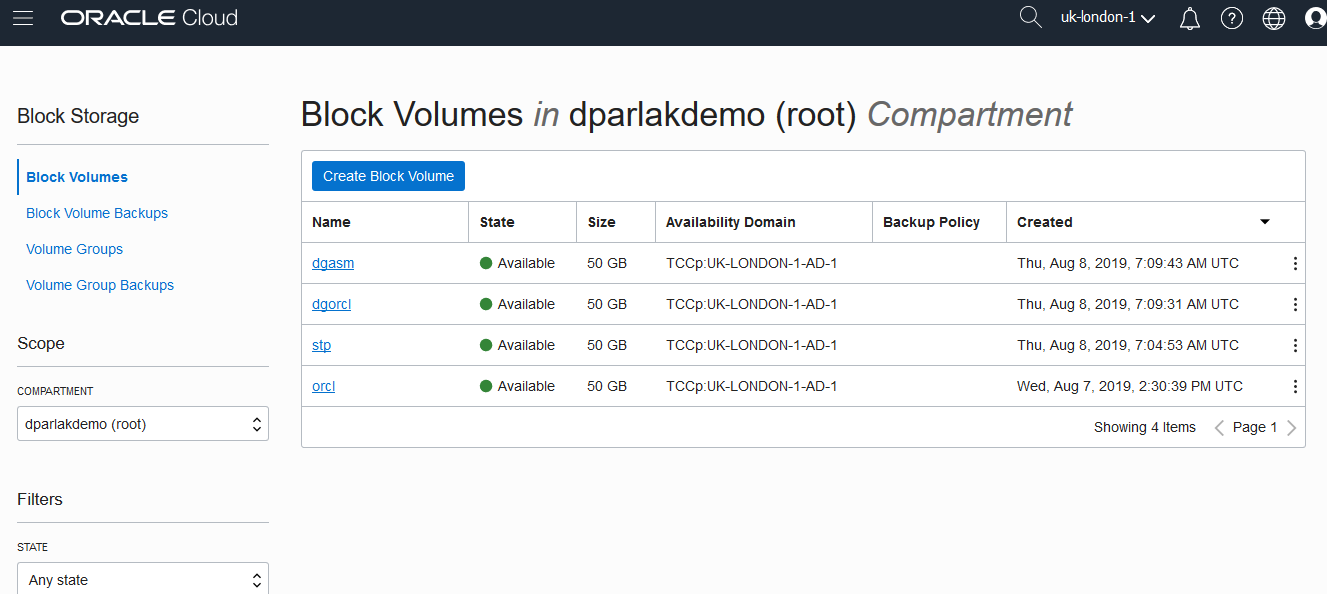Click the Oracle Cloud logo
The width and height of the screenshot is (1327, 594).
[149, 18]
